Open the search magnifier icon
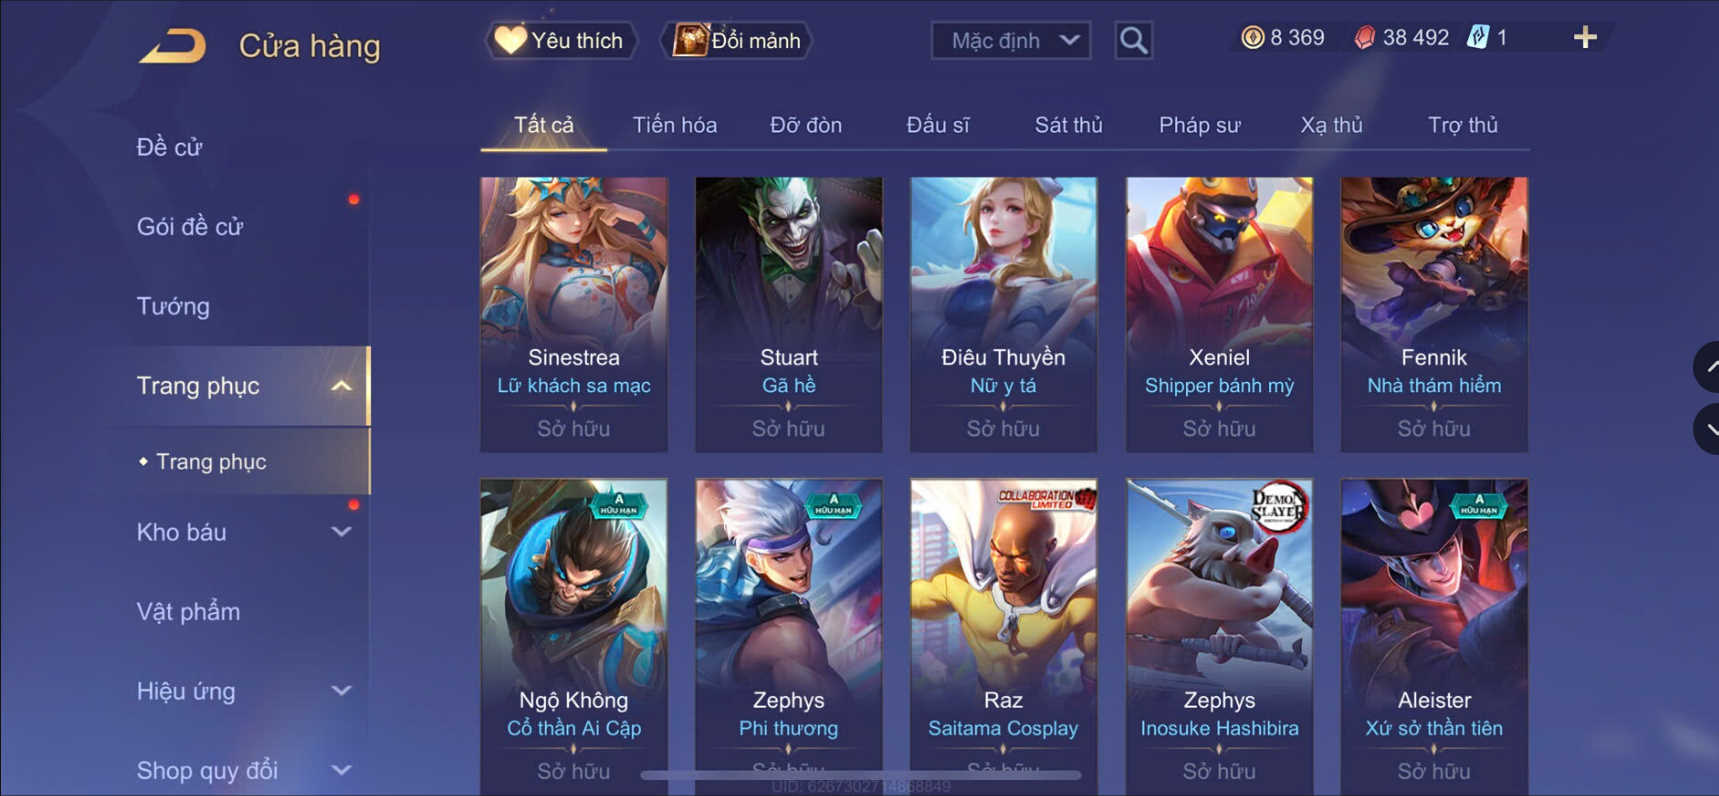1719x796 pixels. pyautogui.click(x=1133, y=40)
